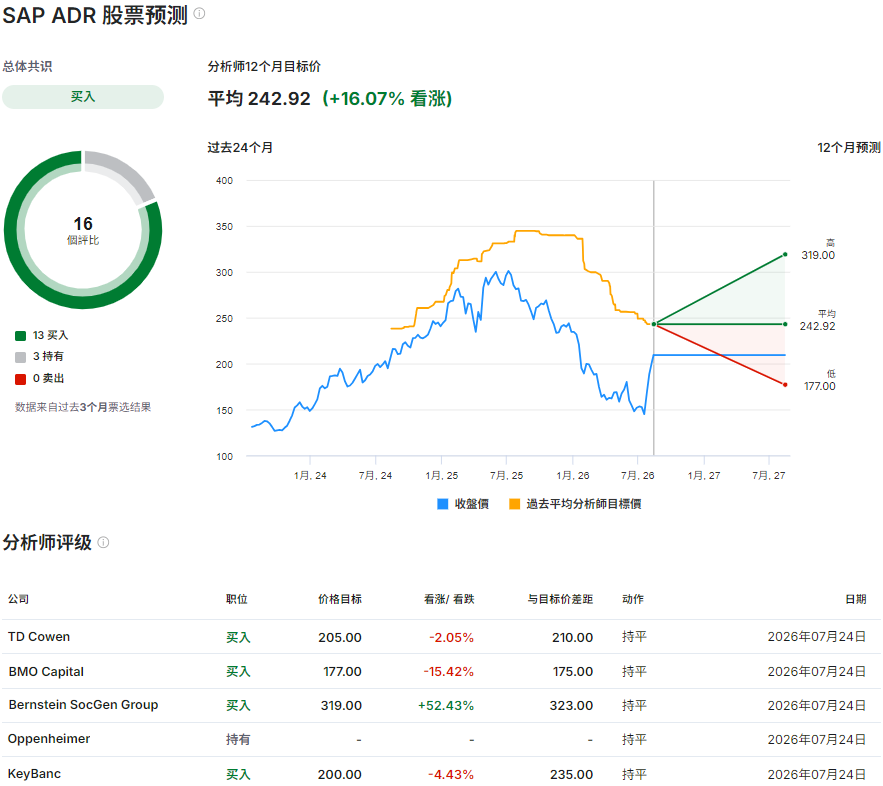883x786 pixels.
Task: Click the (+16.07% 看涨) green text
Action: tap(387, 99)
